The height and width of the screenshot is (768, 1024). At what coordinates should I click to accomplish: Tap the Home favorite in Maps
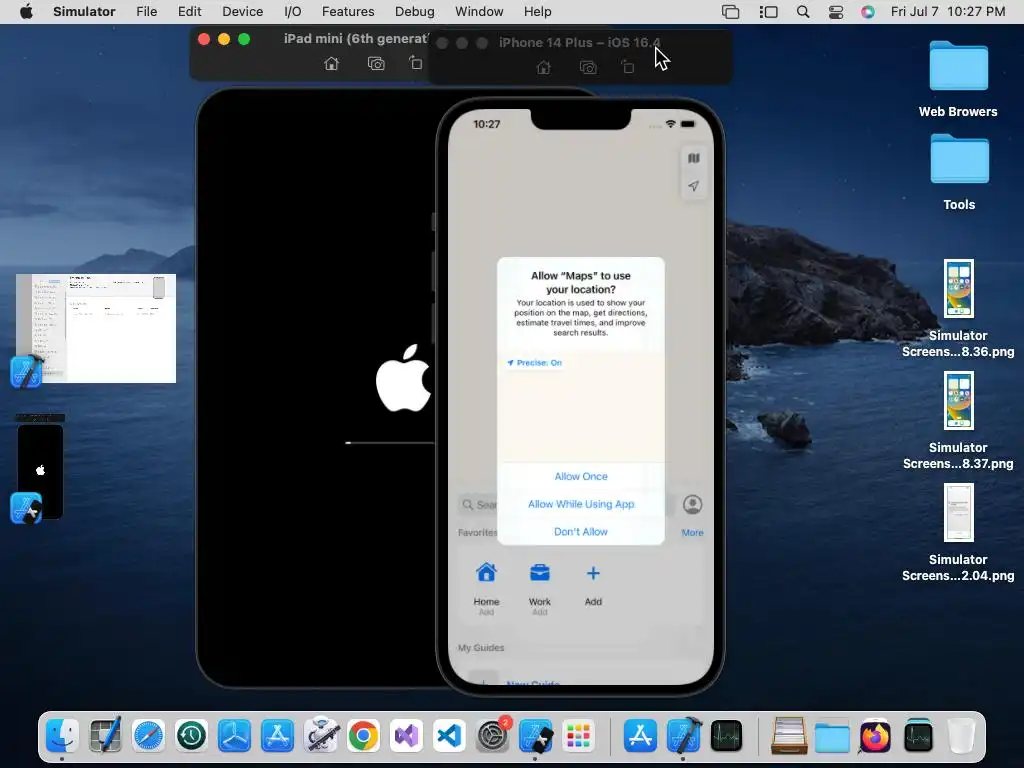tap(486, 586)
